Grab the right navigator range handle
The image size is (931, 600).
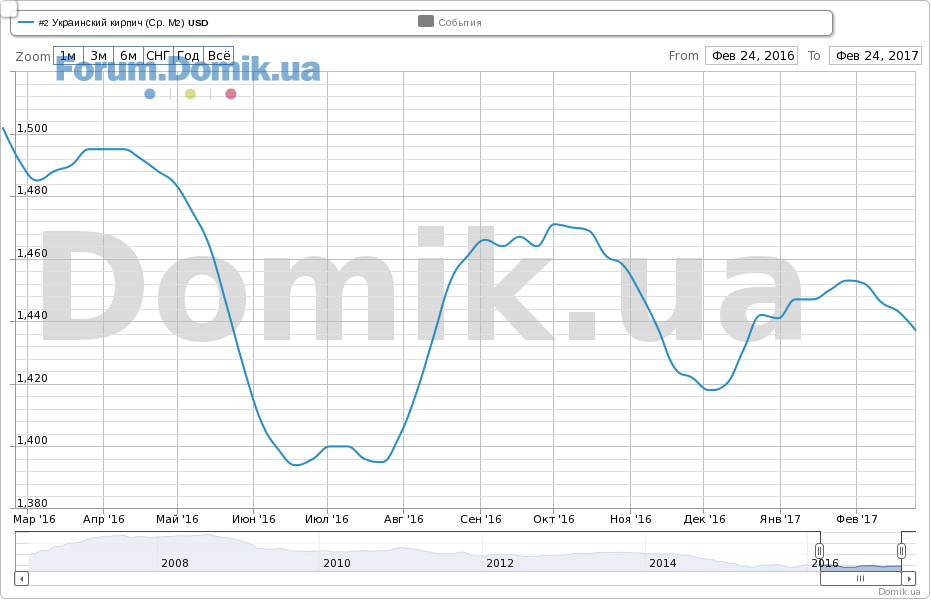pyautogui.click(x=901, y=551)
